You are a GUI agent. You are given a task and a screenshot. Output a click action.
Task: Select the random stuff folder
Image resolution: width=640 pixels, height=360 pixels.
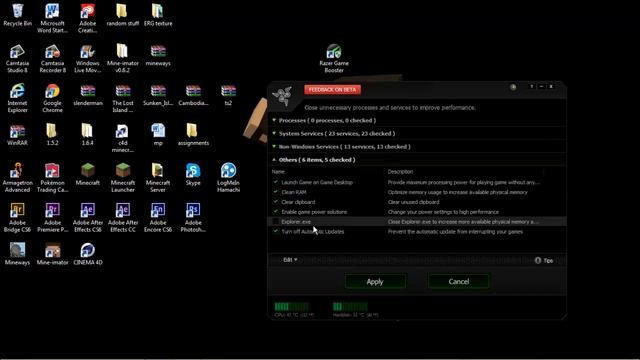click(122, 15)
